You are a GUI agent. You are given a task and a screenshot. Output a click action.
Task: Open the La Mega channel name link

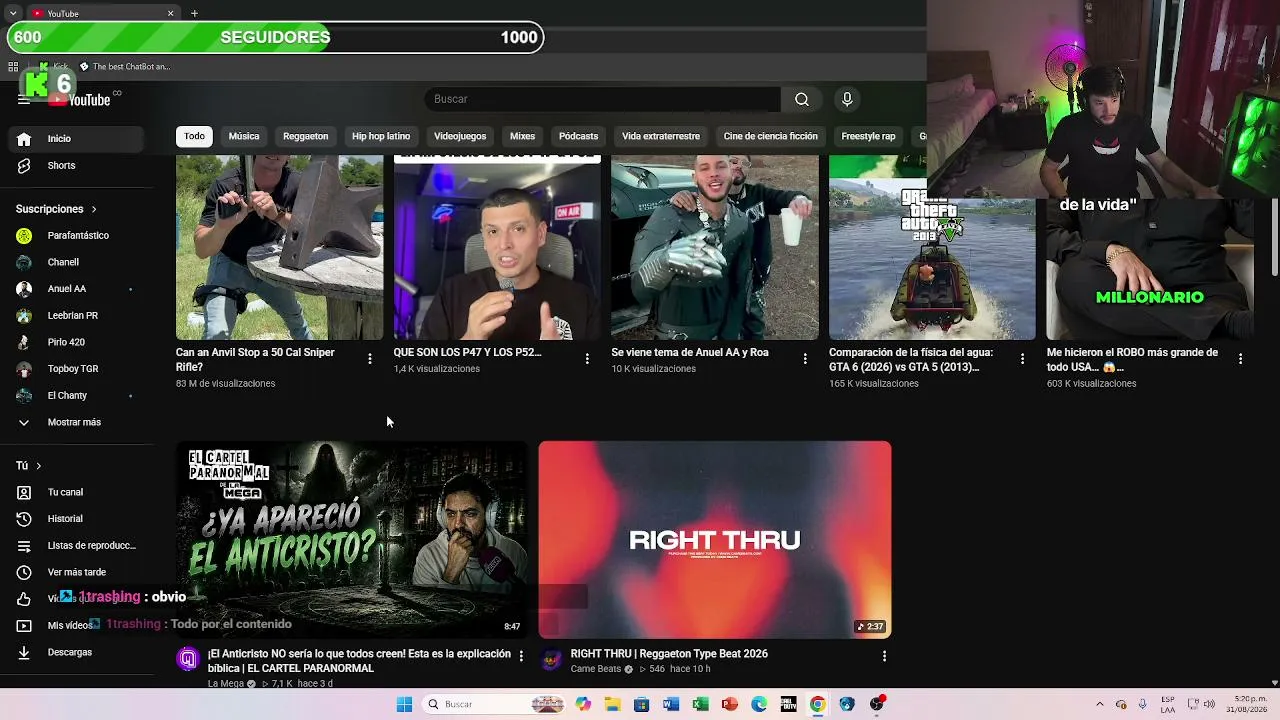tap(226, 684)
